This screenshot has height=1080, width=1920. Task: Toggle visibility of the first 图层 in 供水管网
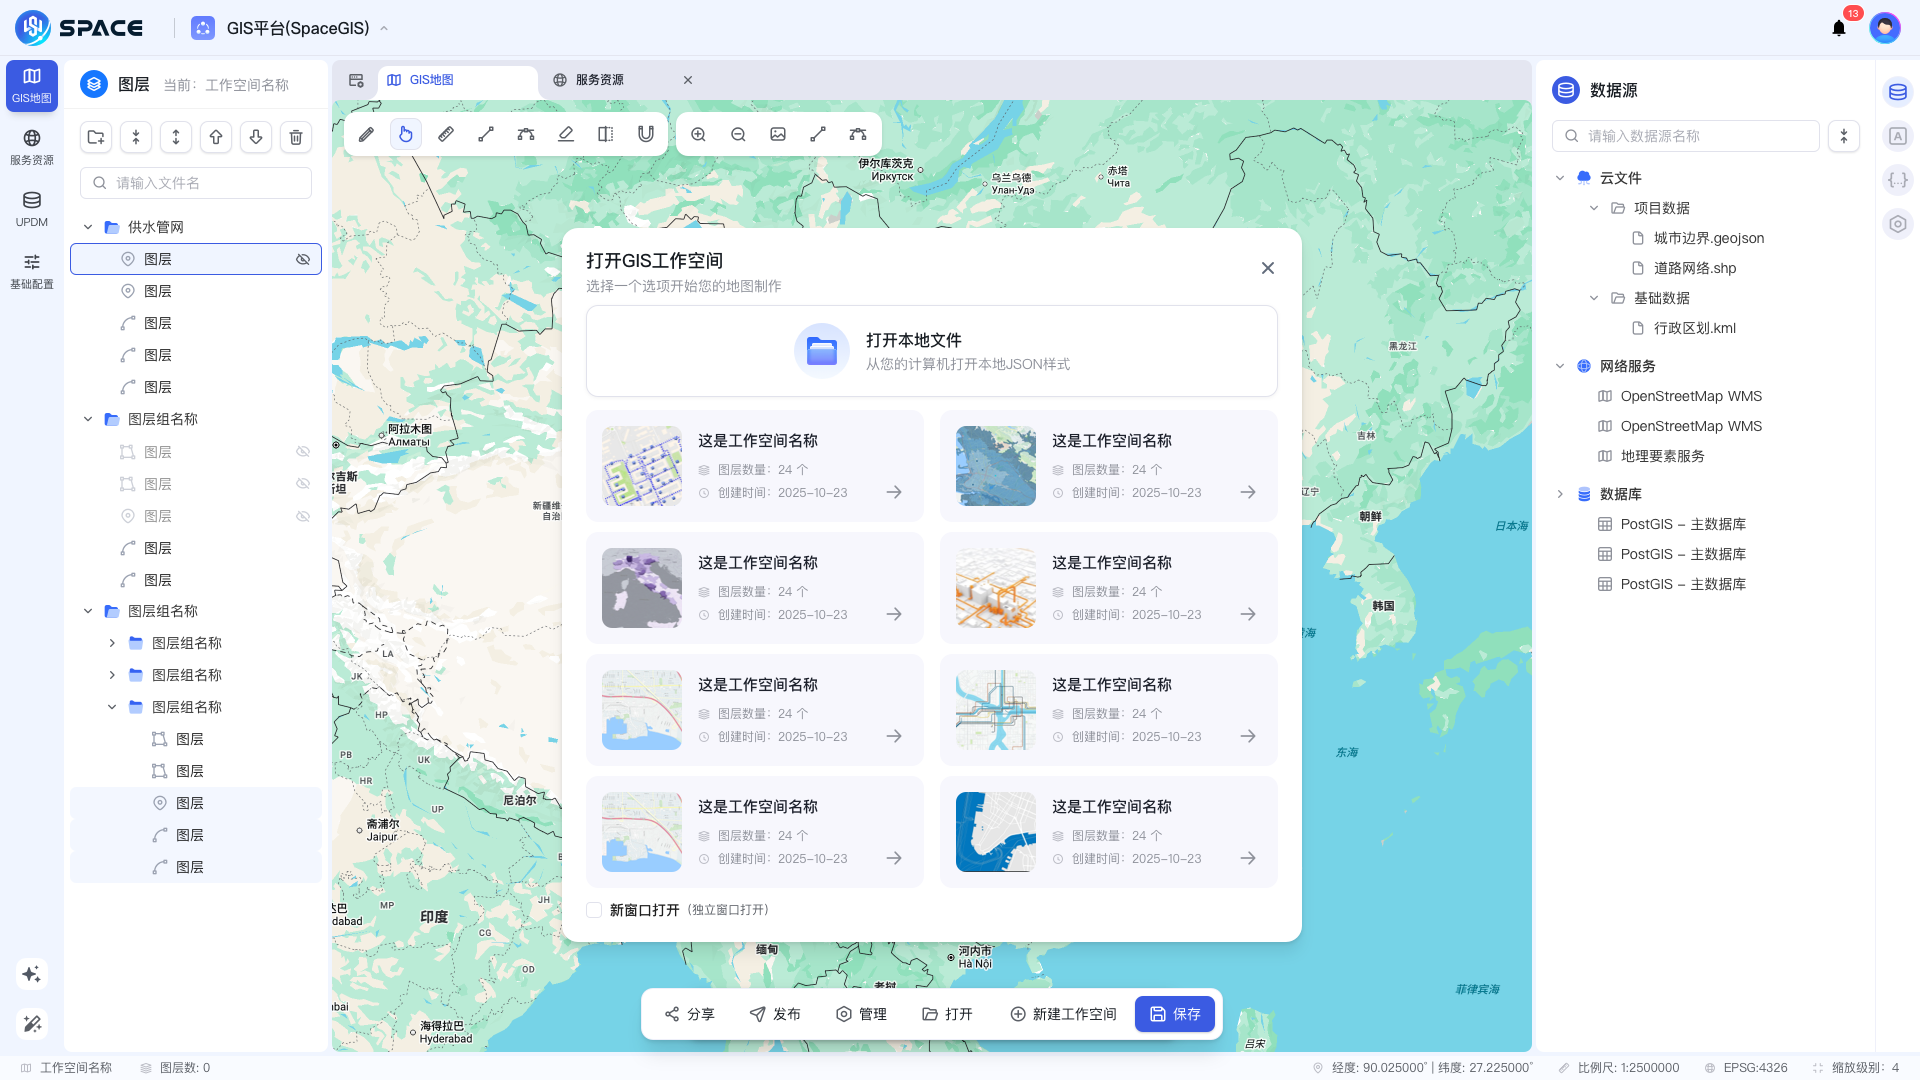tap(302, 259)
